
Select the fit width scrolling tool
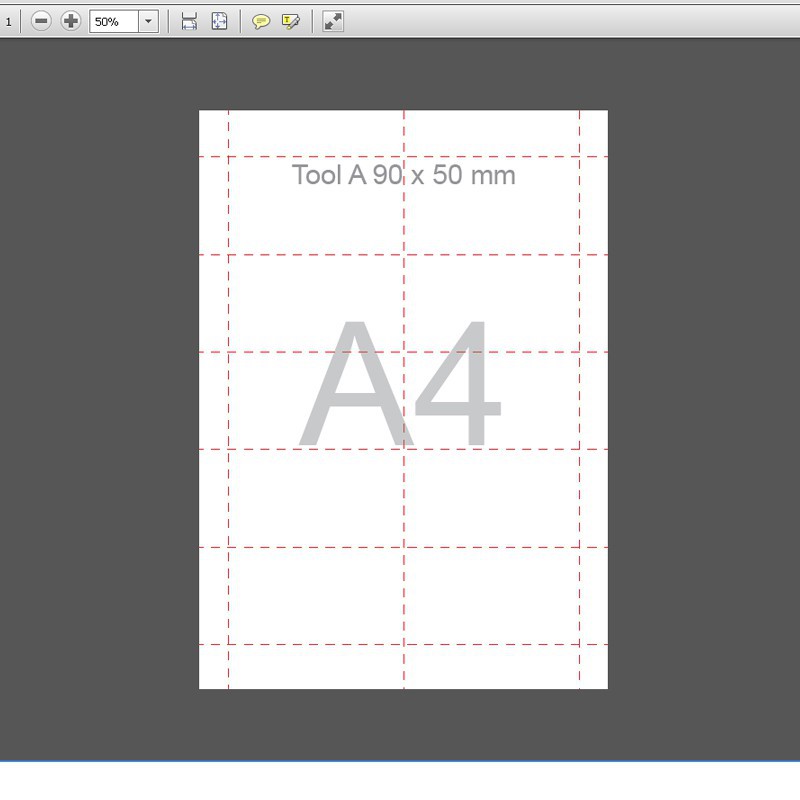(x=189, y=21)
